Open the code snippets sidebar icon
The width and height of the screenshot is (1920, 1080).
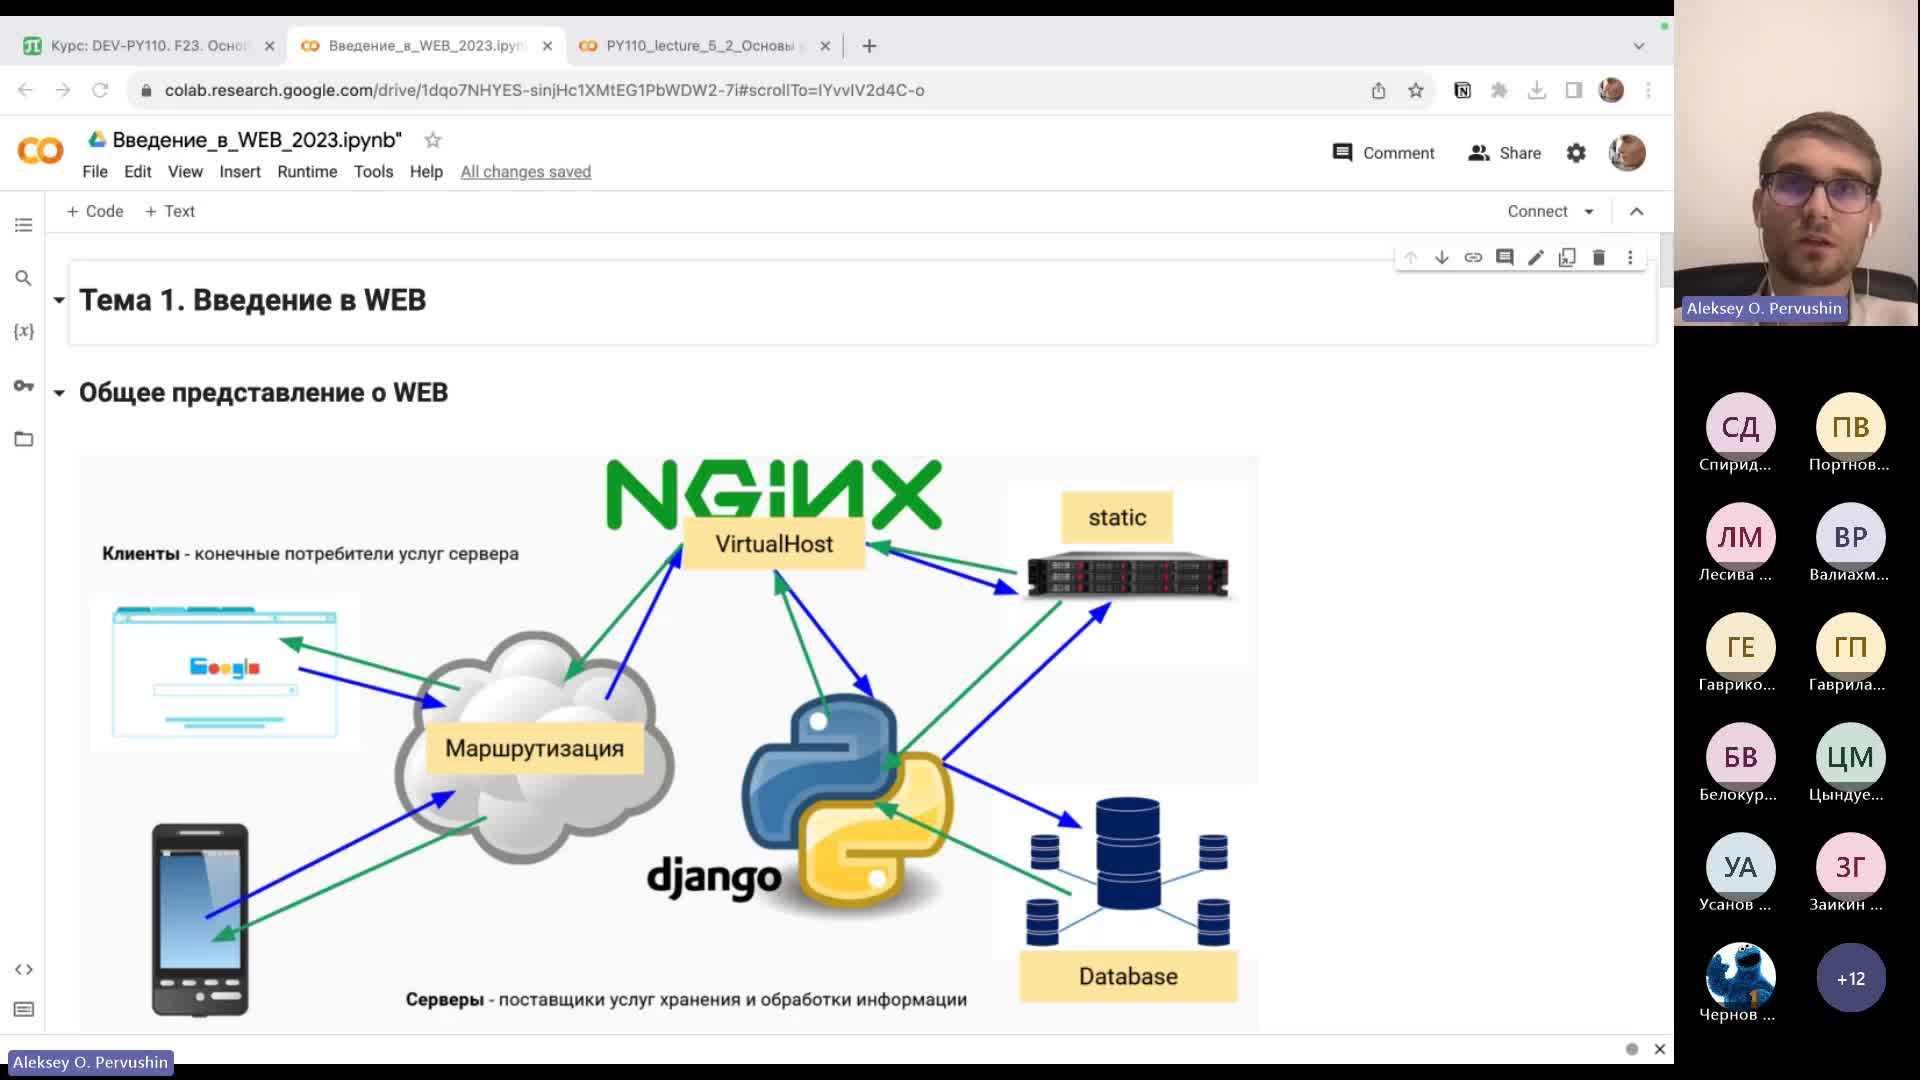tap(24, 969)
